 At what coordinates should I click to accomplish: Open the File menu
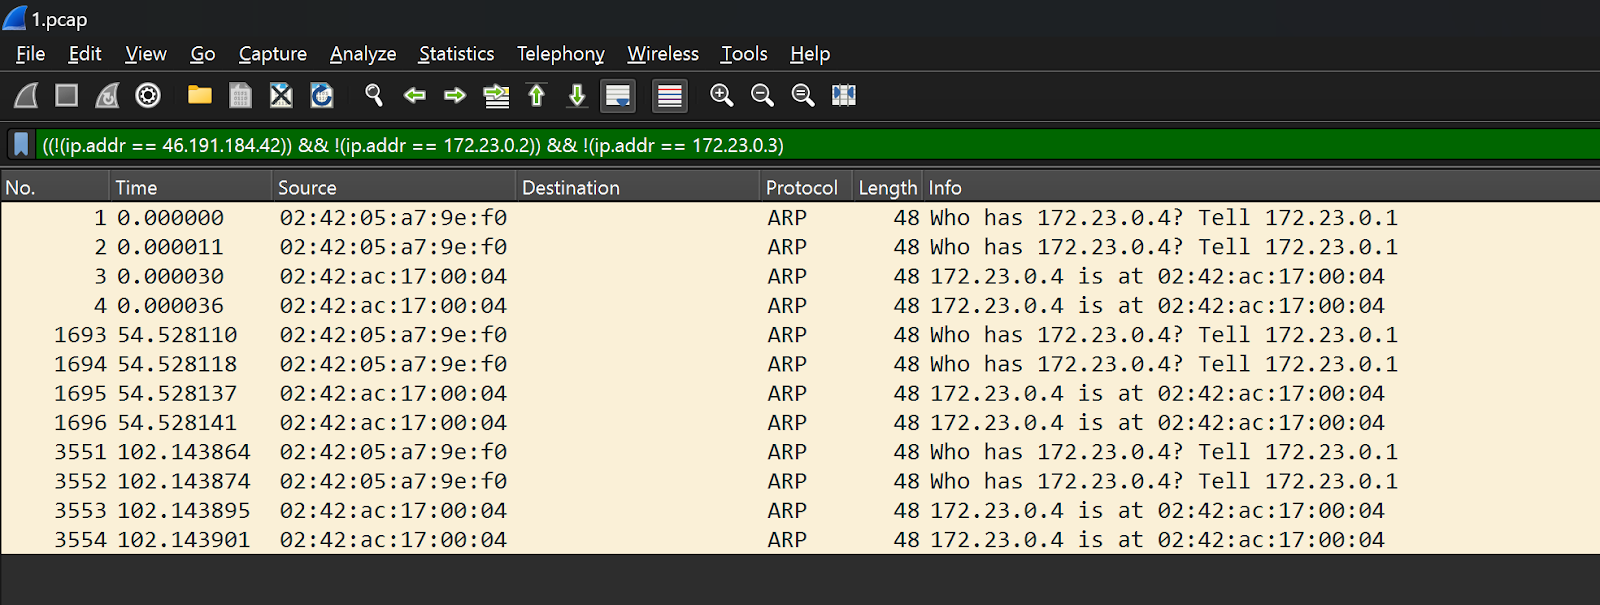point(30,54)
